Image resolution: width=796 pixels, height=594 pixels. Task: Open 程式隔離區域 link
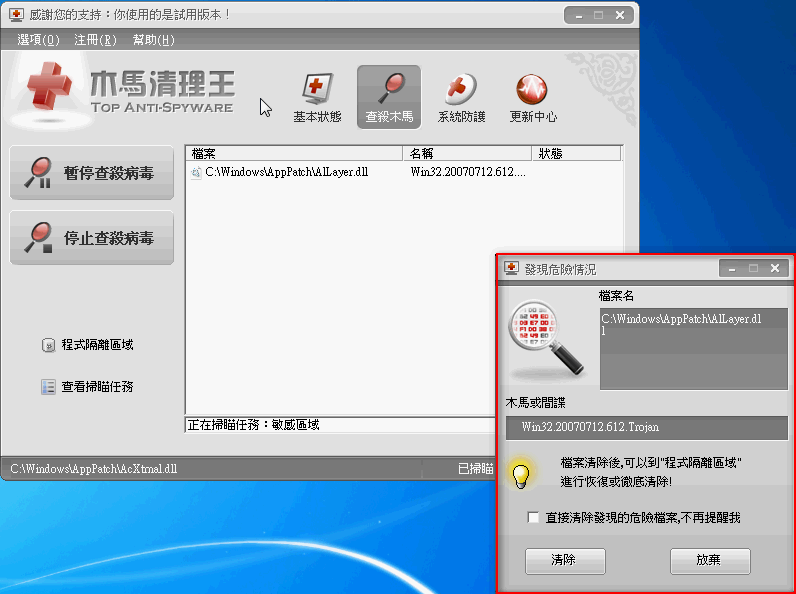pos(97,345)
